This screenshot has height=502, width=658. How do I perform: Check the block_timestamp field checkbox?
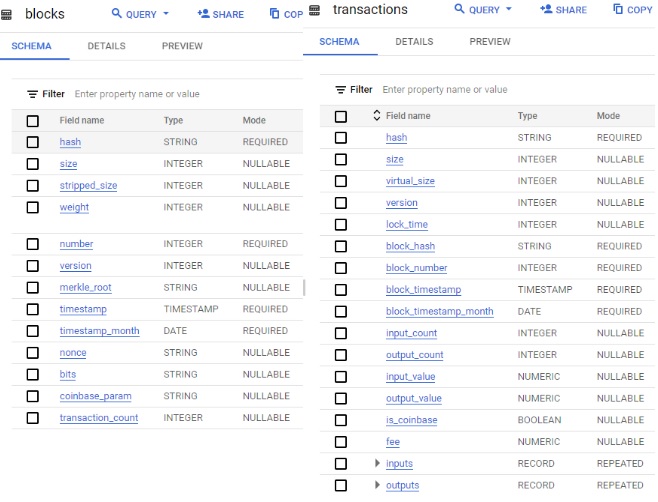(341, 290)
